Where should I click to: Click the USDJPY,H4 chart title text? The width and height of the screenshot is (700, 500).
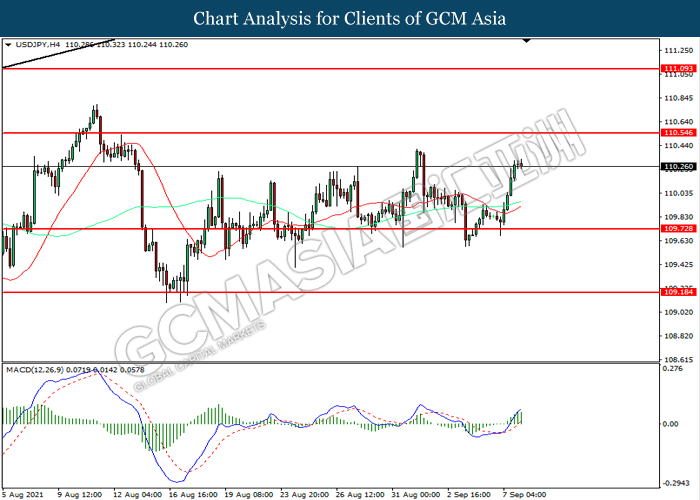tap(38, 45)
